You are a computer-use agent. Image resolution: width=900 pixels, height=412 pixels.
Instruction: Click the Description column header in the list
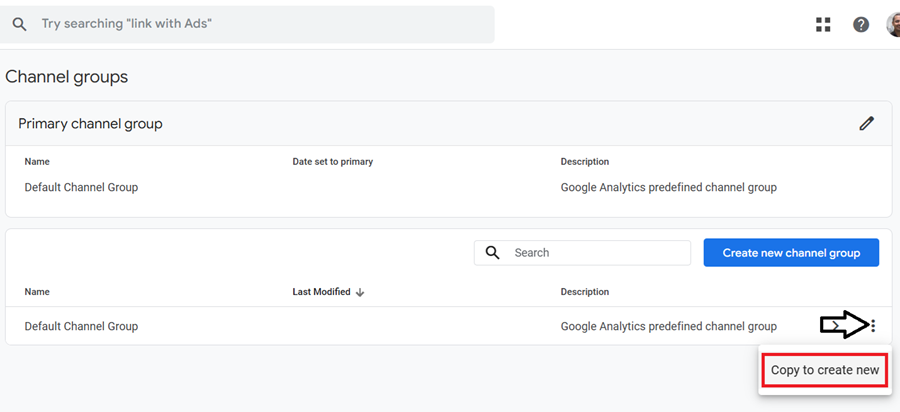[585, 292]
